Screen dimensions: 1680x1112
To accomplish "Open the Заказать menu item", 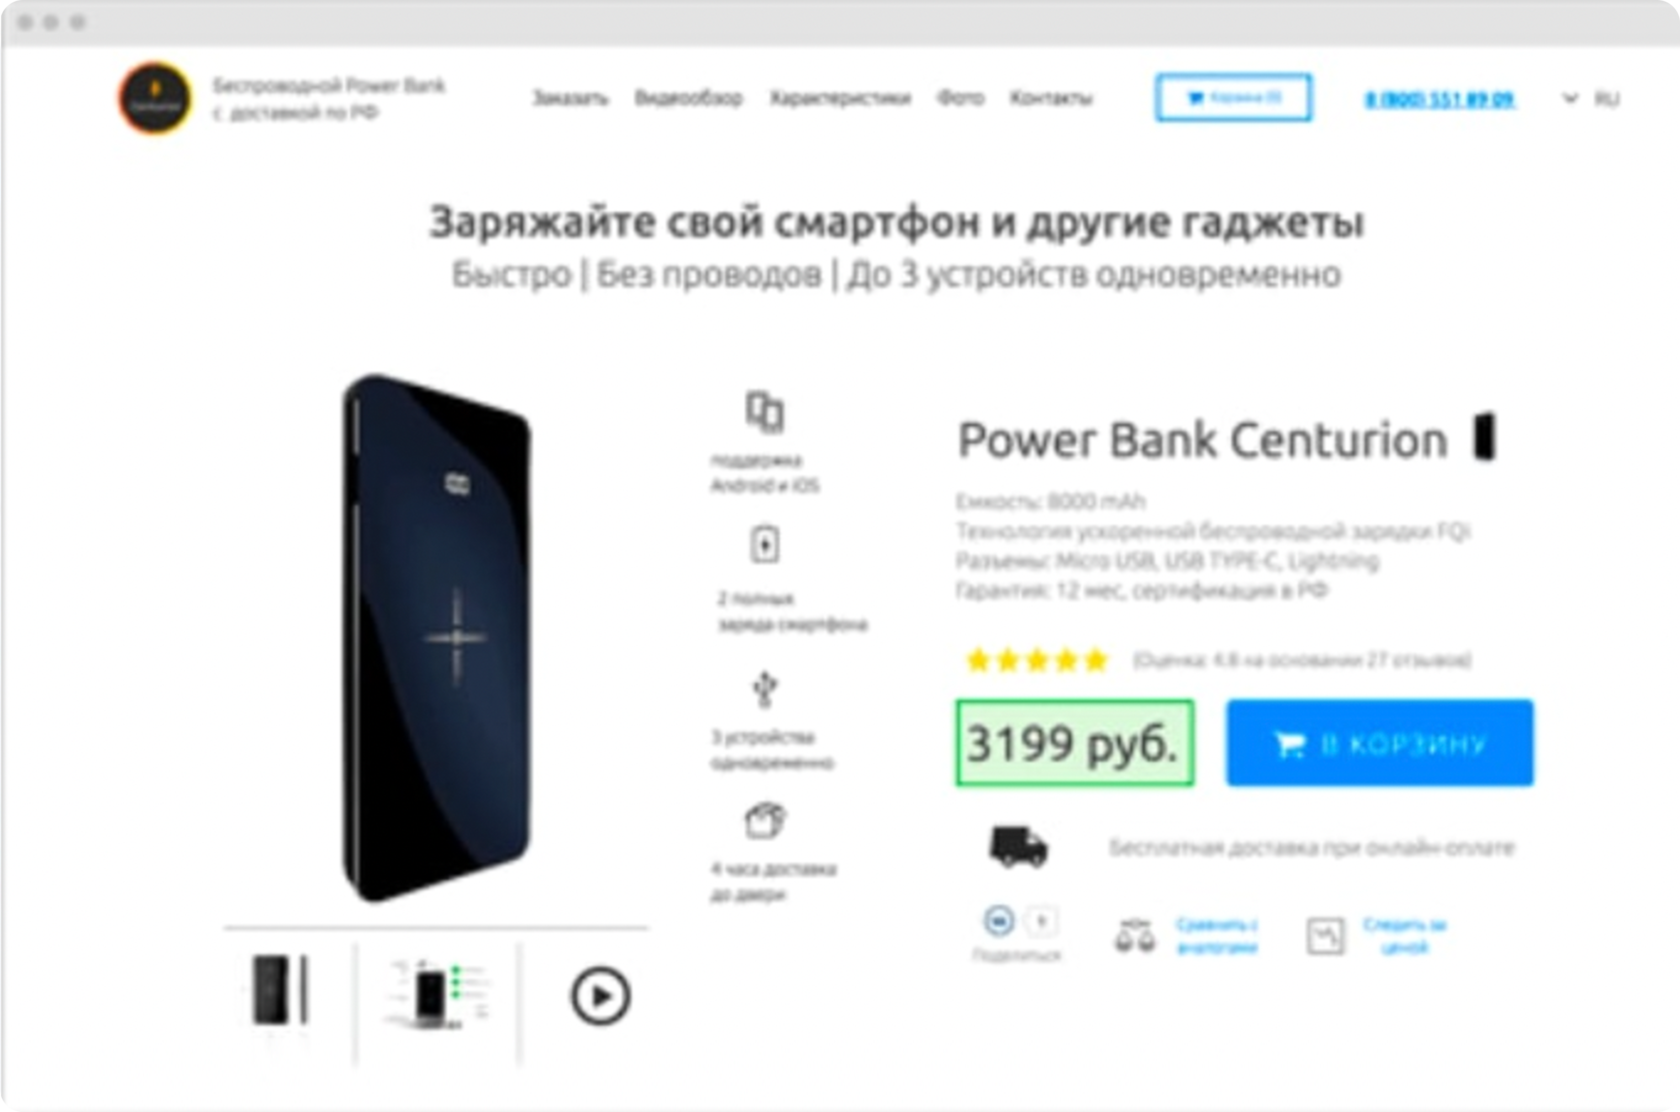I will [570, 98].
